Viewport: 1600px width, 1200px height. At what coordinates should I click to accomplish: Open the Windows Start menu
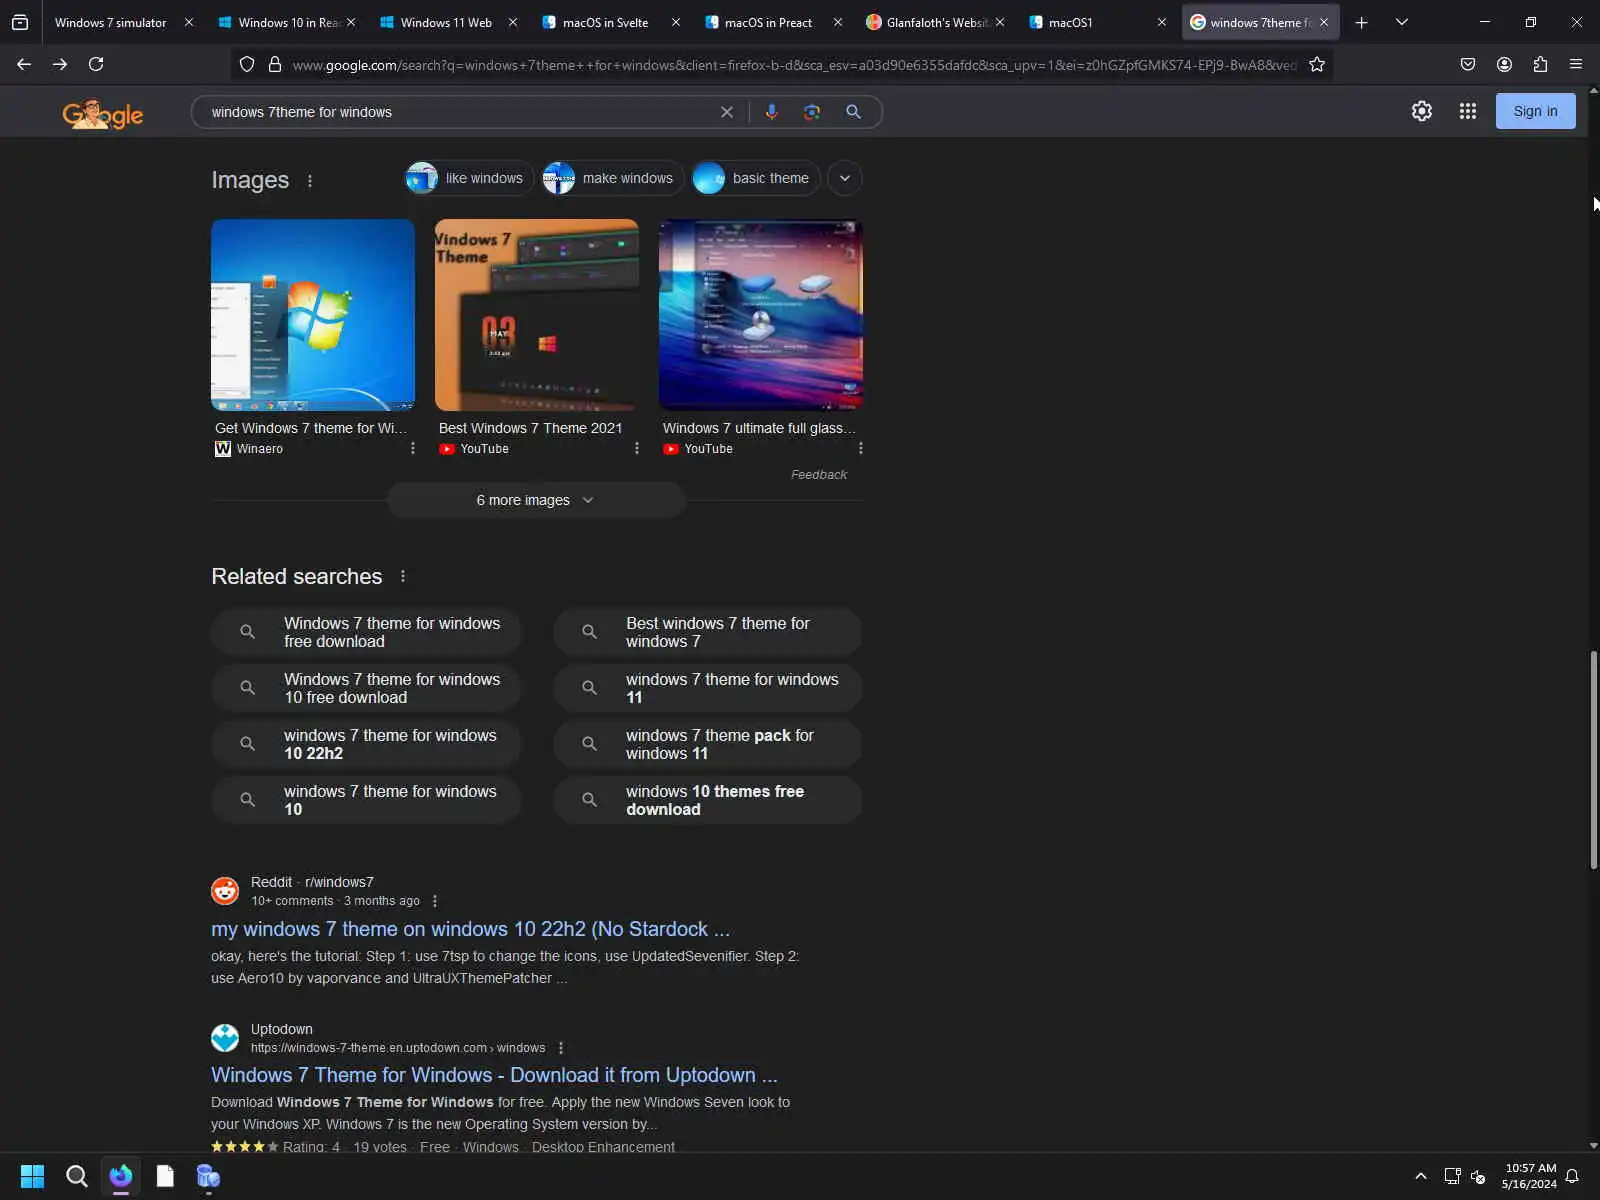pos(32,1176)
